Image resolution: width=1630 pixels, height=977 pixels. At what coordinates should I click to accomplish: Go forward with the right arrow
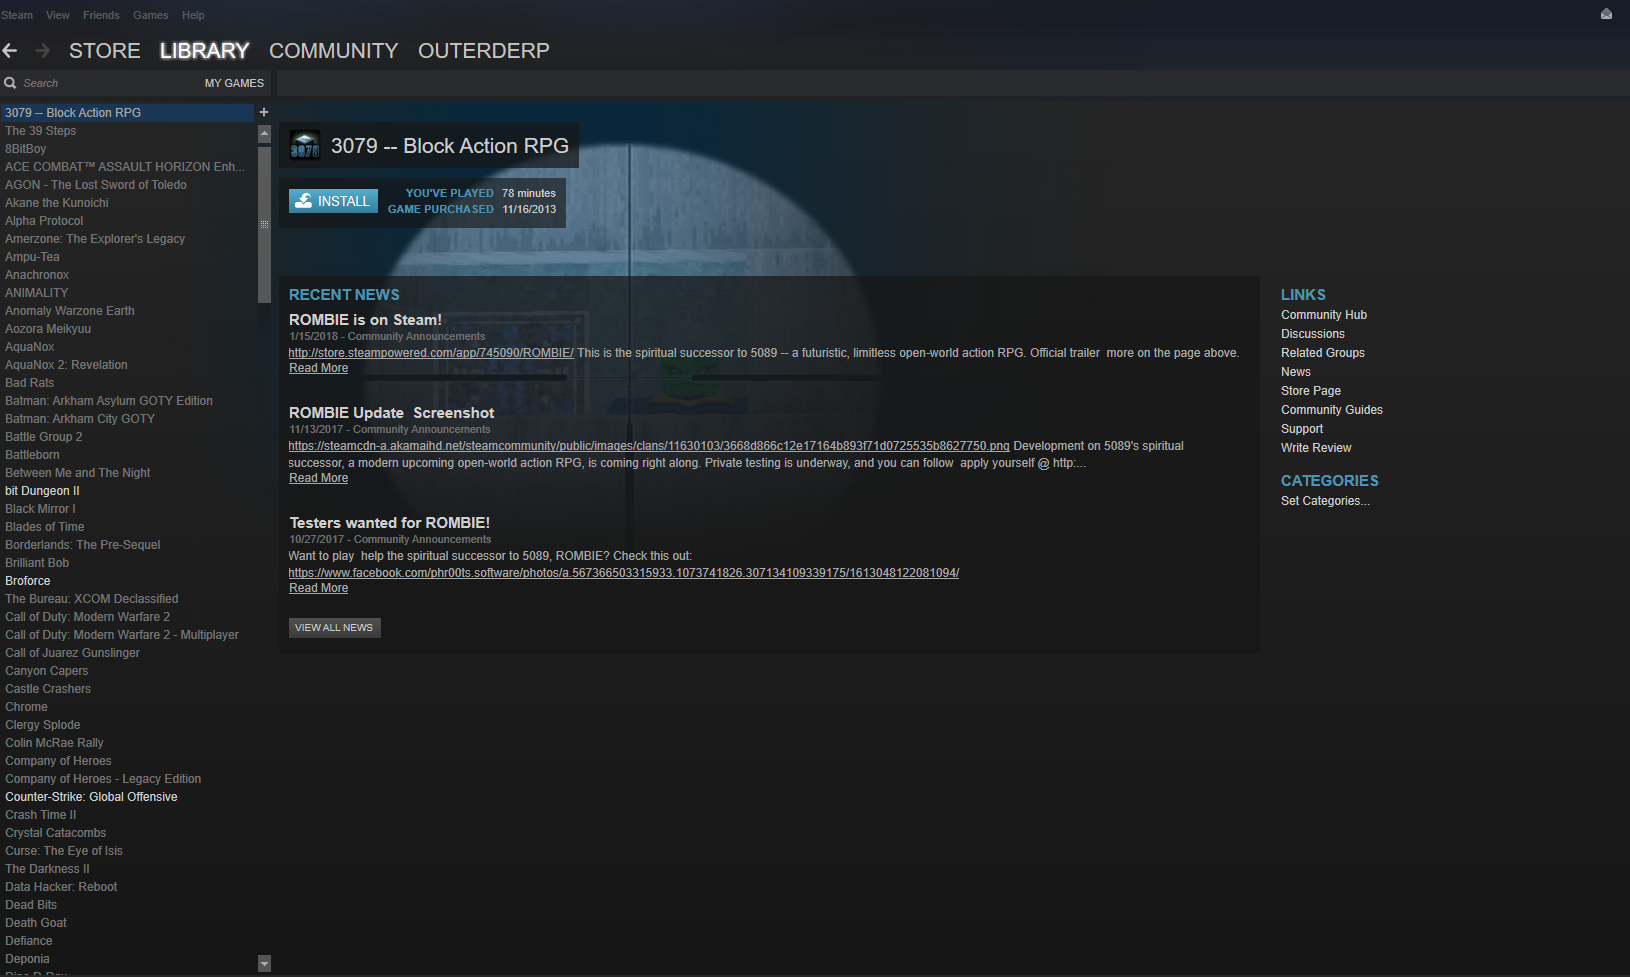tap(42, 50)
